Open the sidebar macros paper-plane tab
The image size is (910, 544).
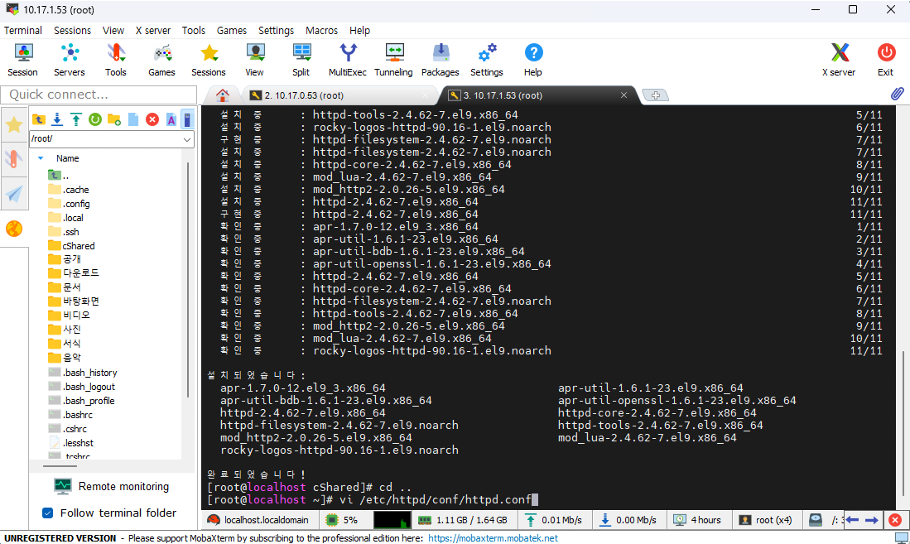point(14,194)
